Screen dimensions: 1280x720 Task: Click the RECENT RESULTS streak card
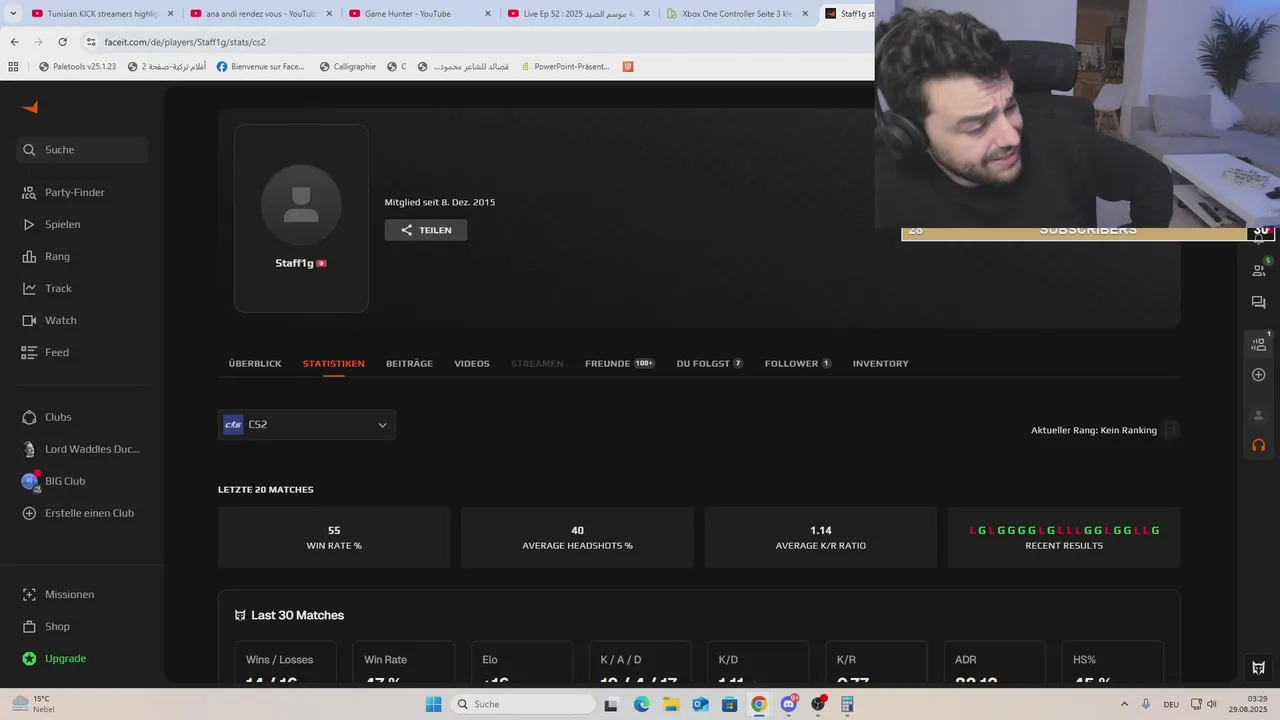pyautogui.click(x=1064, y=537)
